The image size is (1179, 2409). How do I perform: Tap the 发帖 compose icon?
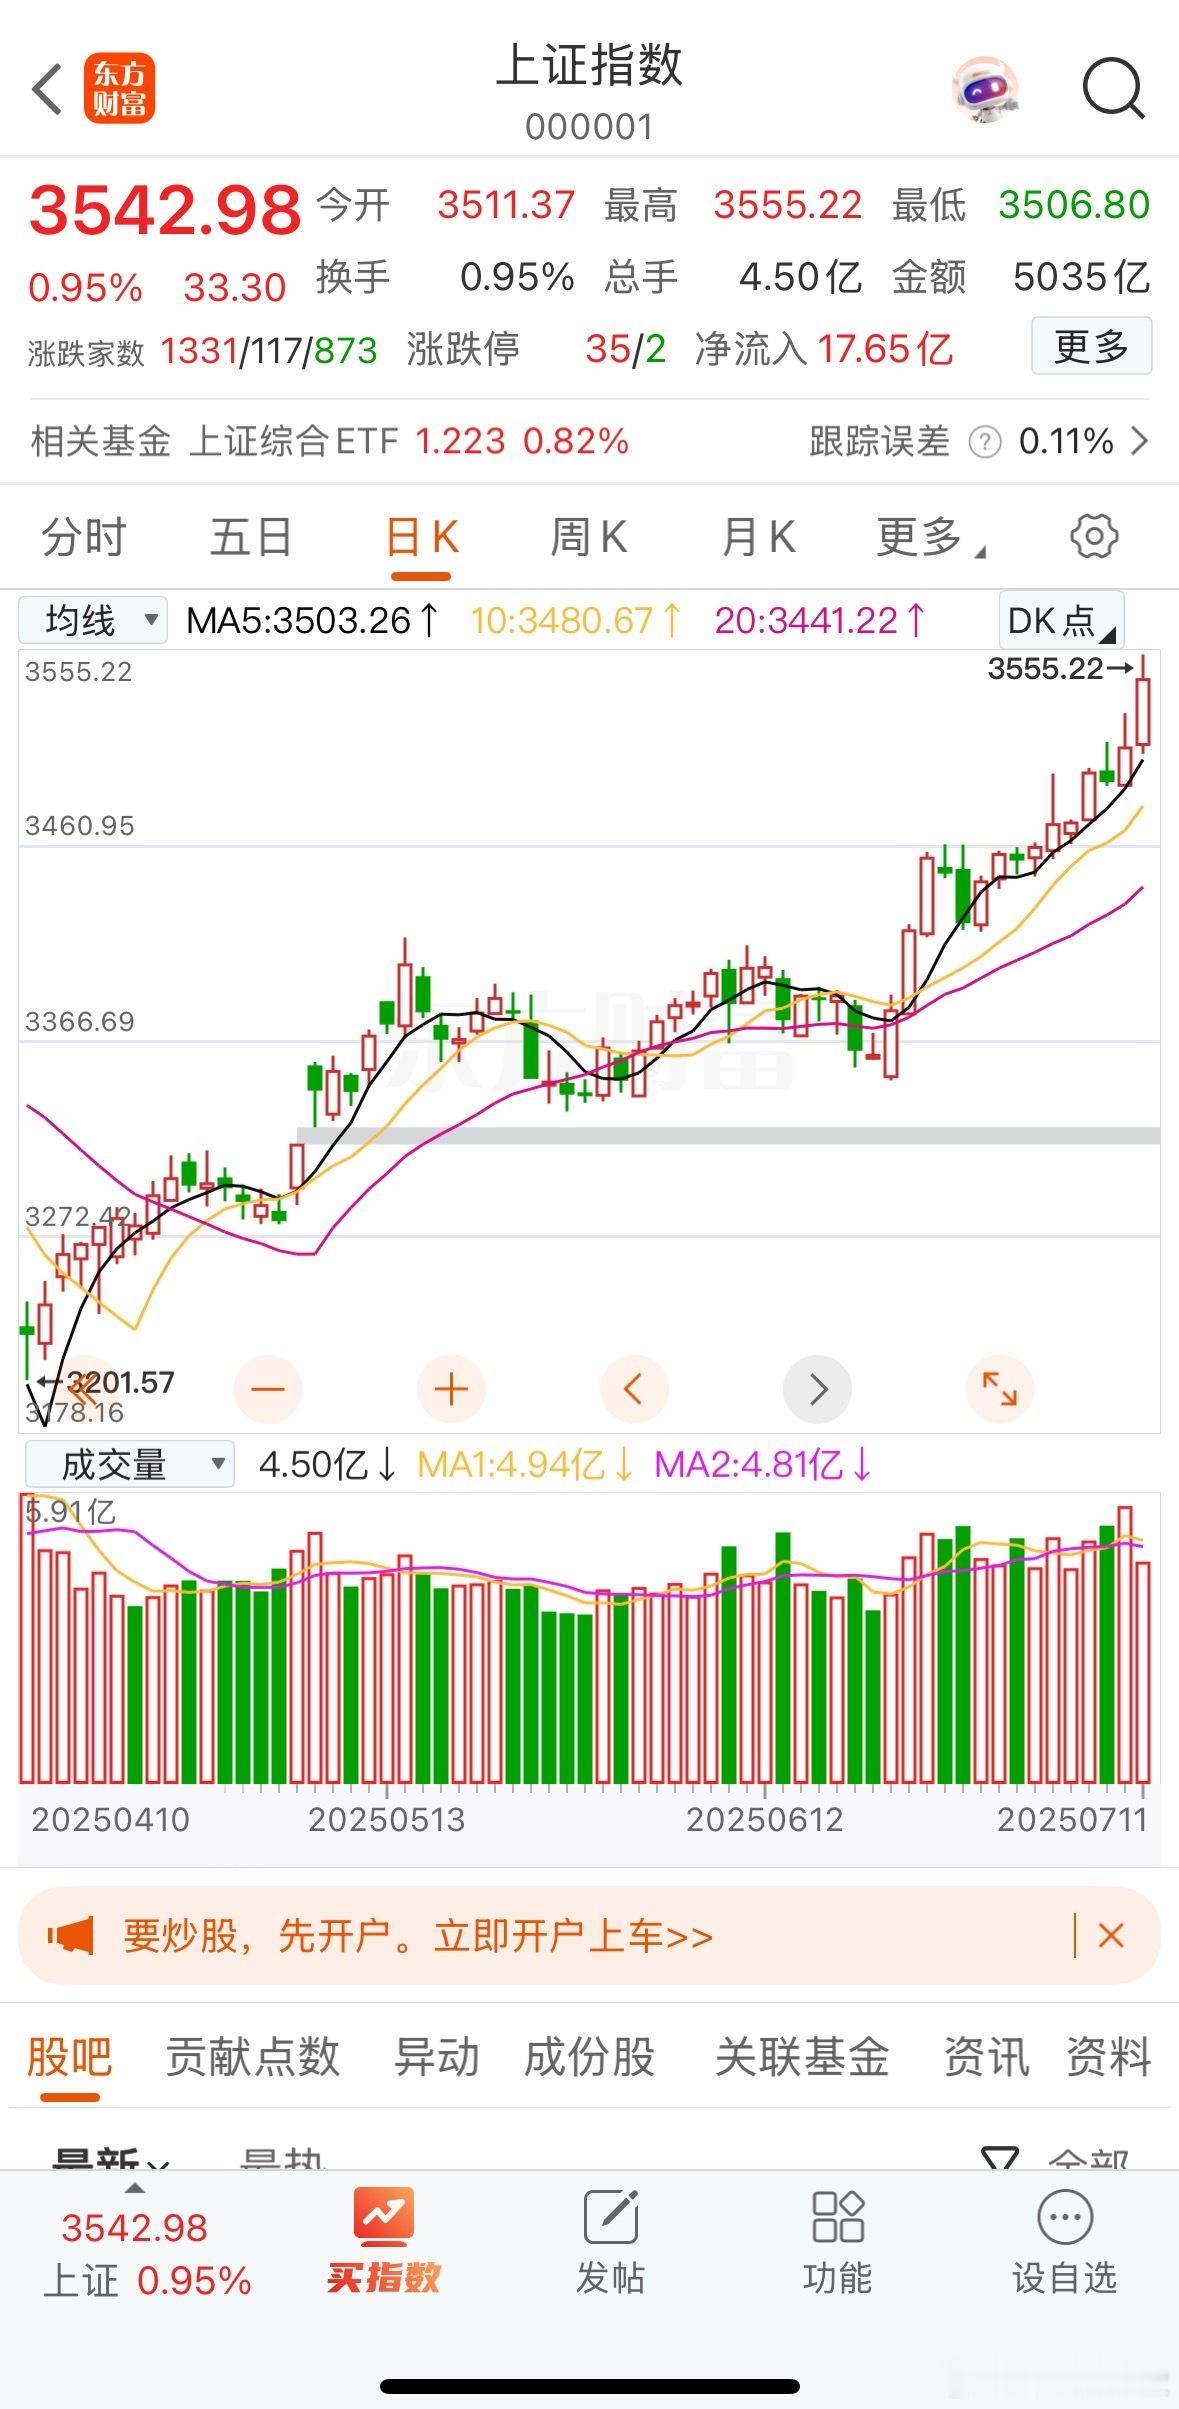pyautogui.click(x=611, y=2215)
